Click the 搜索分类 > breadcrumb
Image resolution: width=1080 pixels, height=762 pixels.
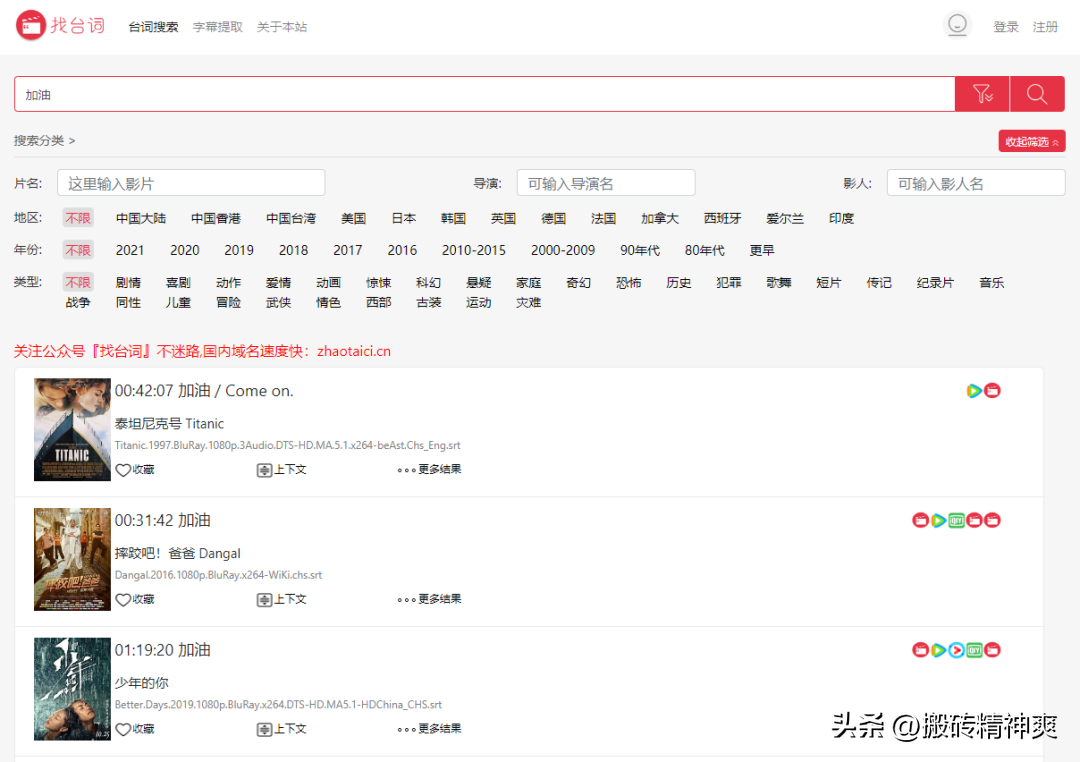pyautogui.click(x=45, y=141)
